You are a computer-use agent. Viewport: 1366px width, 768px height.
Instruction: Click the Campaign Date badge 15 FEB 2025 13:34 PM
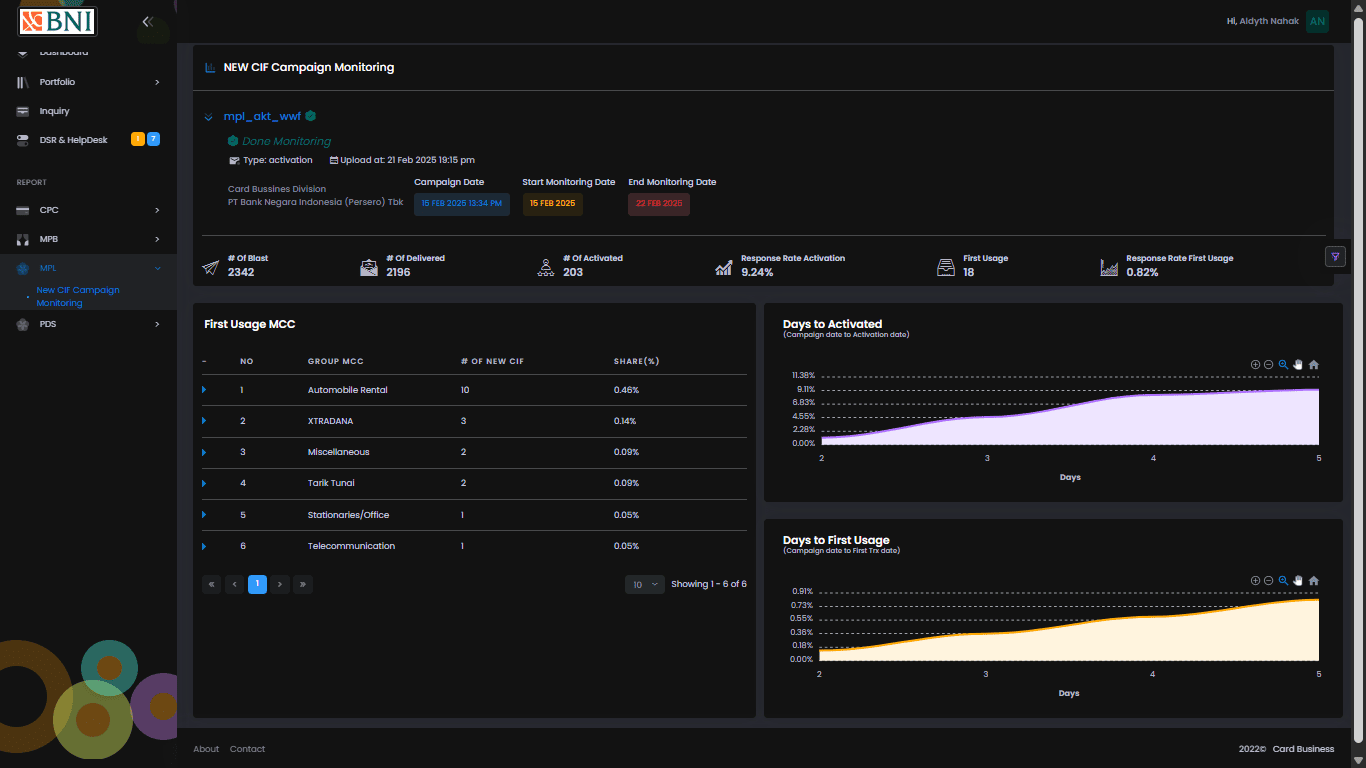[462, 203]
